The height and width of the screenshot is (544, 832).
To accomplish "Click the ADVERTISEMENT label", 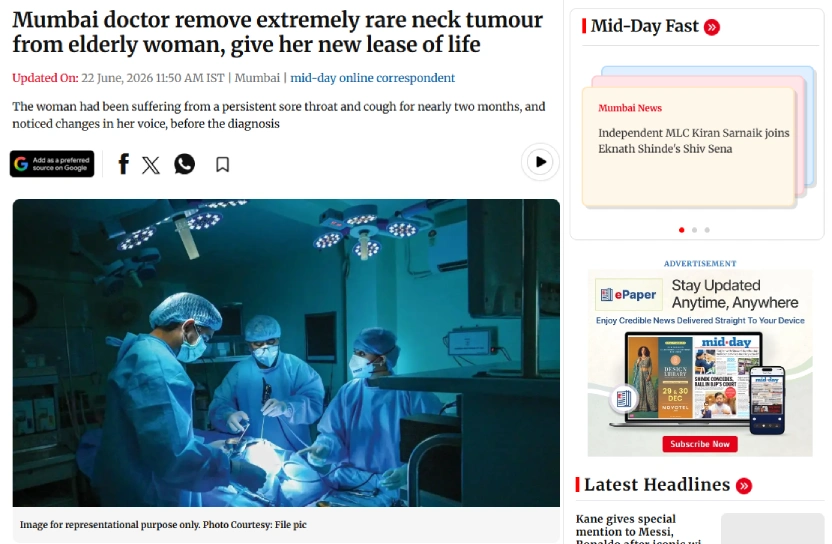I will pyautogui.click(x=700, y=263).
